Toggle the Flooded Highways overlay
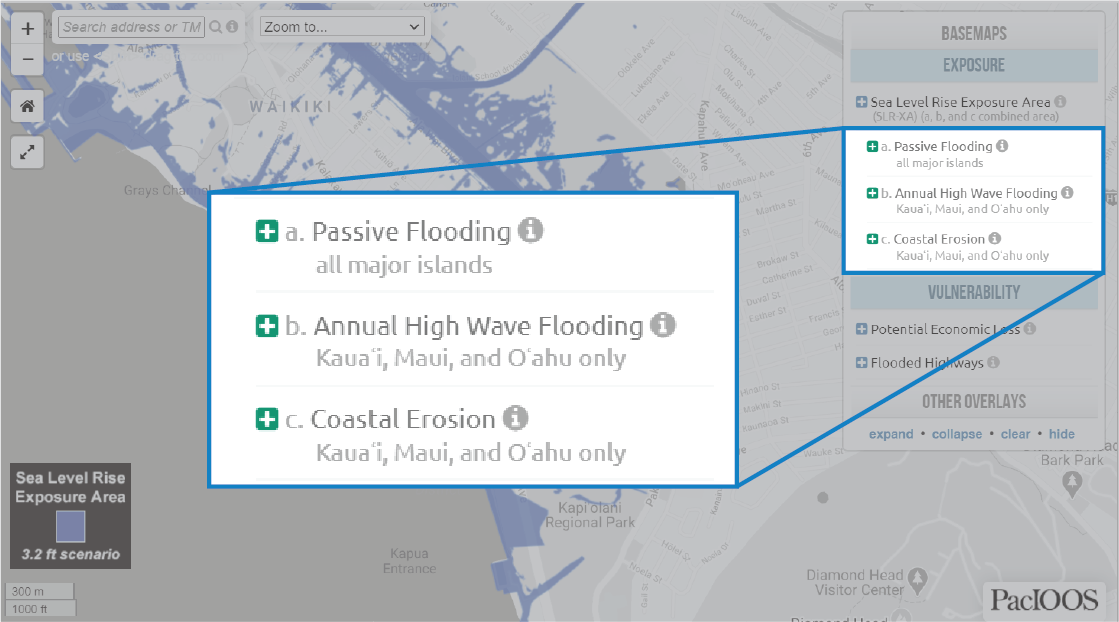The image size is (1119, 622). (861, 362)
